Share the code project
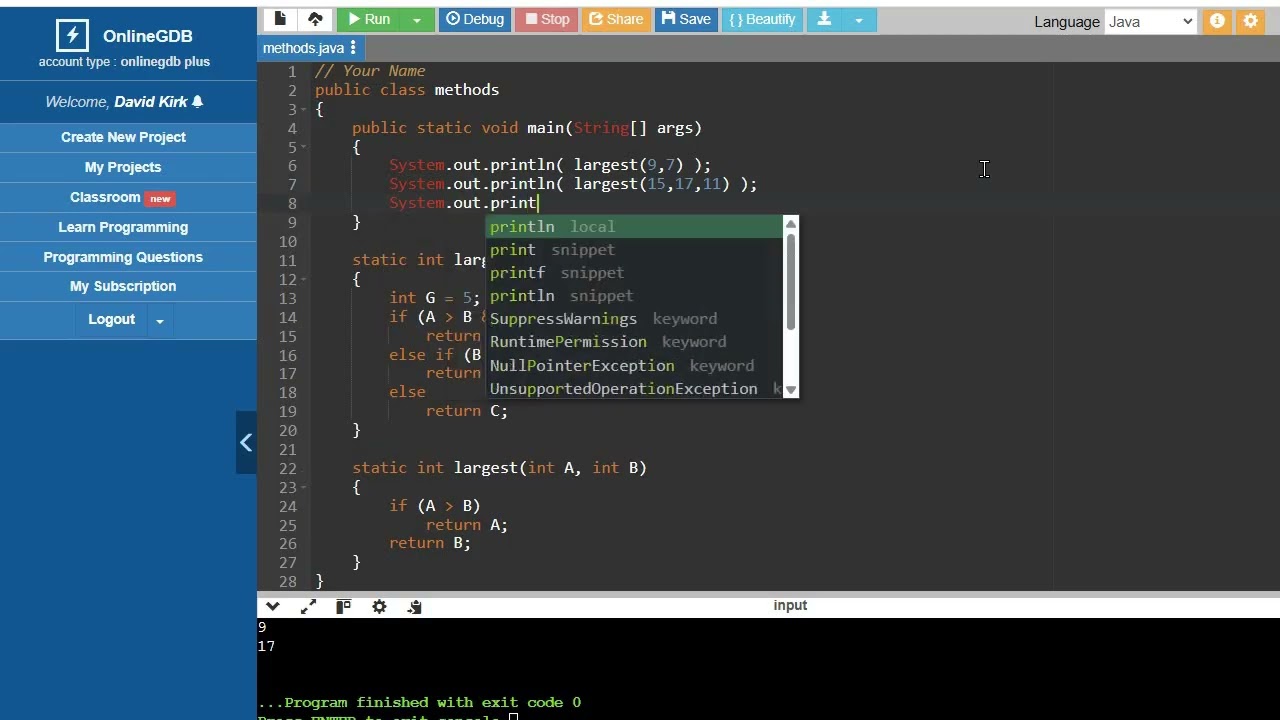1280x720 pixels. coord(616,19)
